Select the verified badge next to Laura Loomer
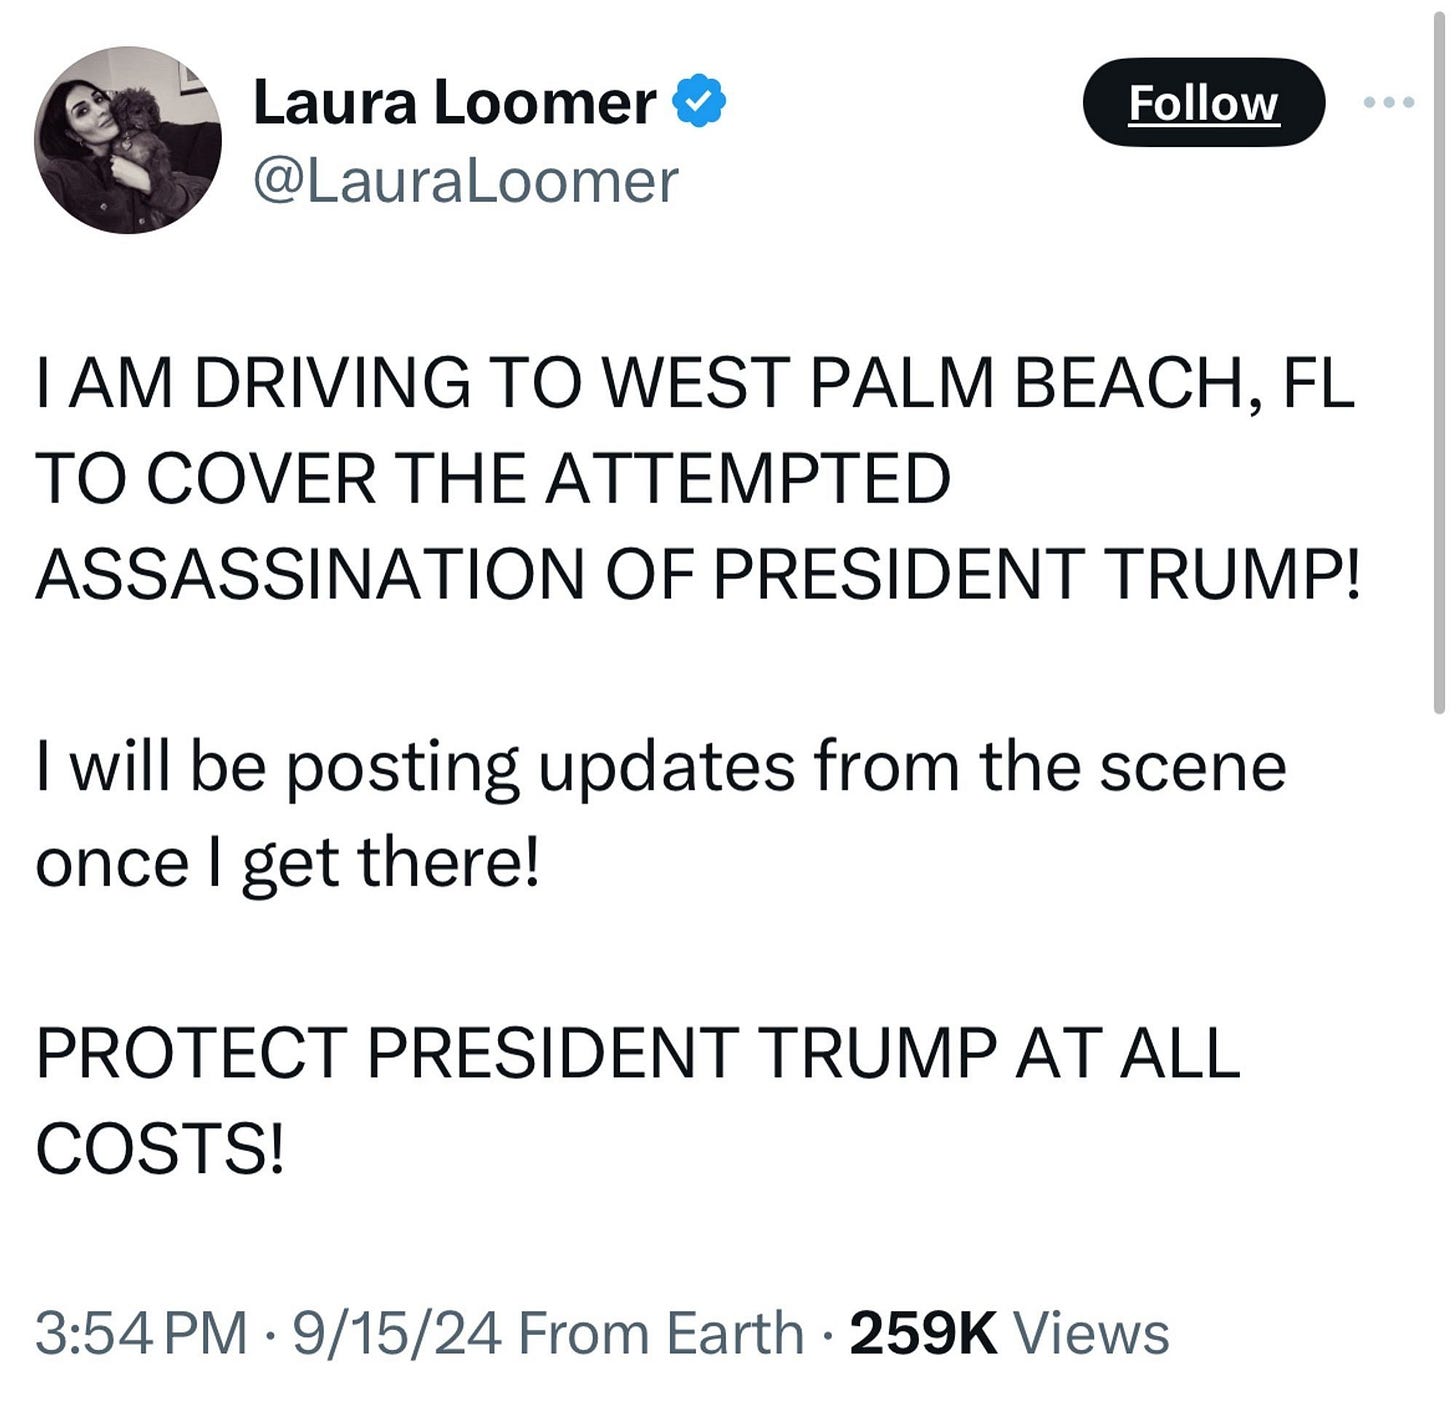1456x1418 pixels. point(700,98)
